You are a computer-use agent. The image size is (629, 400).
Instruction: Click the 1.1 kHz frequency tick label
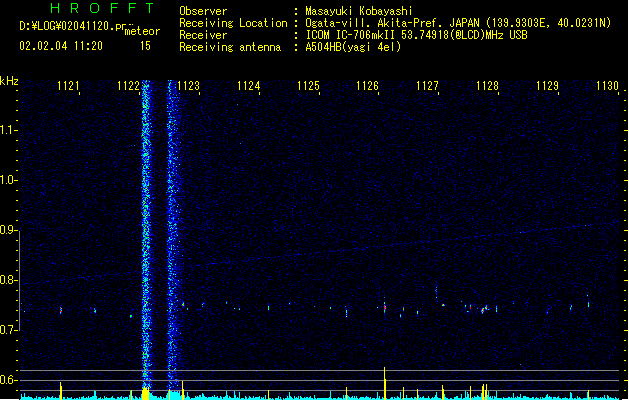(8, 130)
